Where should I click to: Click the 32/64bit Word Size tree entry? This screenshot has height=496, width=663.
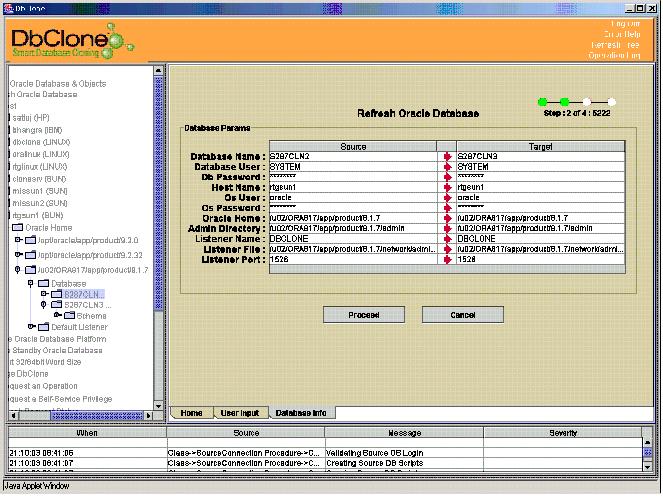click(45, 362)
